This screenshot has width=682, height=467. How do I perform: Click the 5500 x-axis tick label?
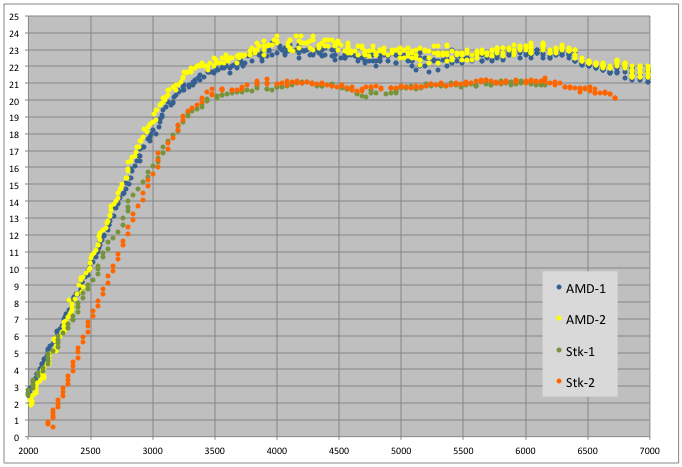pyautogui.click(x=463, y=451)
